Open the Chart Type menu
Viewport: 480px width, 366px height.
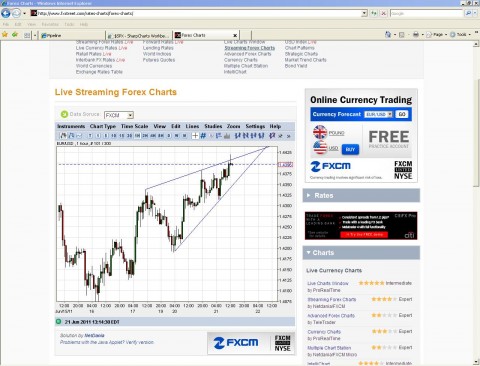tap(103, 126)
